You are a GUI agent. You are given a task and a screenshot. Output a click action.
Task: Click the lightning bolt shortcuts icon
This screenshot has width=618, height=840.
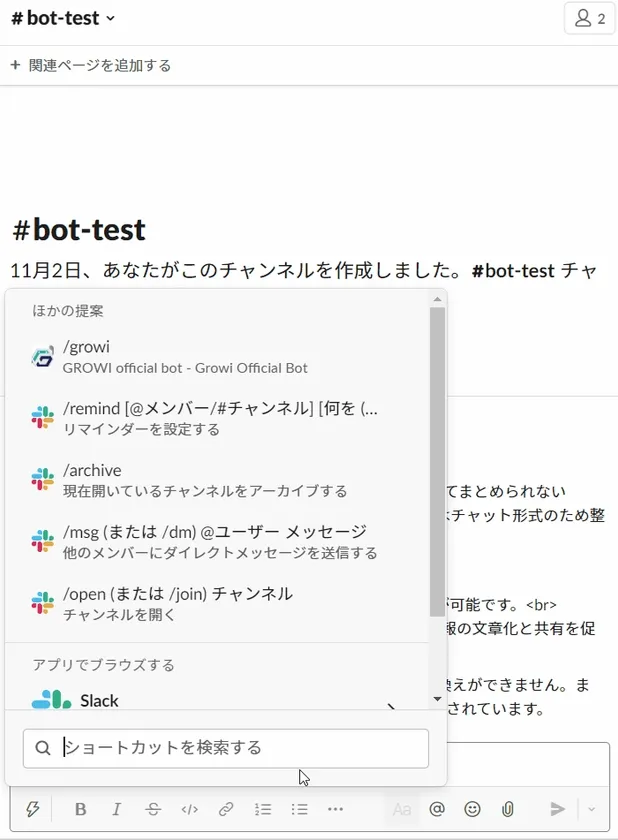tap(32, 809)
